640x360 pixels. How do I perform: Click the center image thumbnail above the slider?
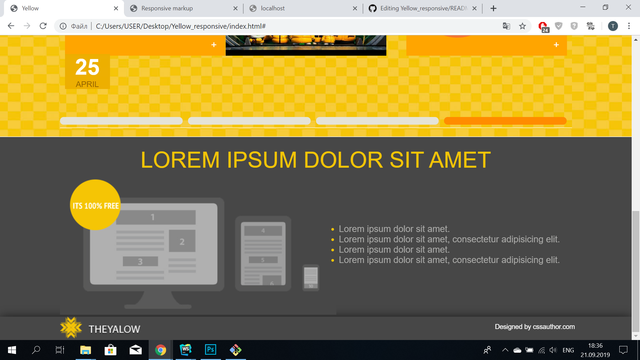click(x=306, y=45)
